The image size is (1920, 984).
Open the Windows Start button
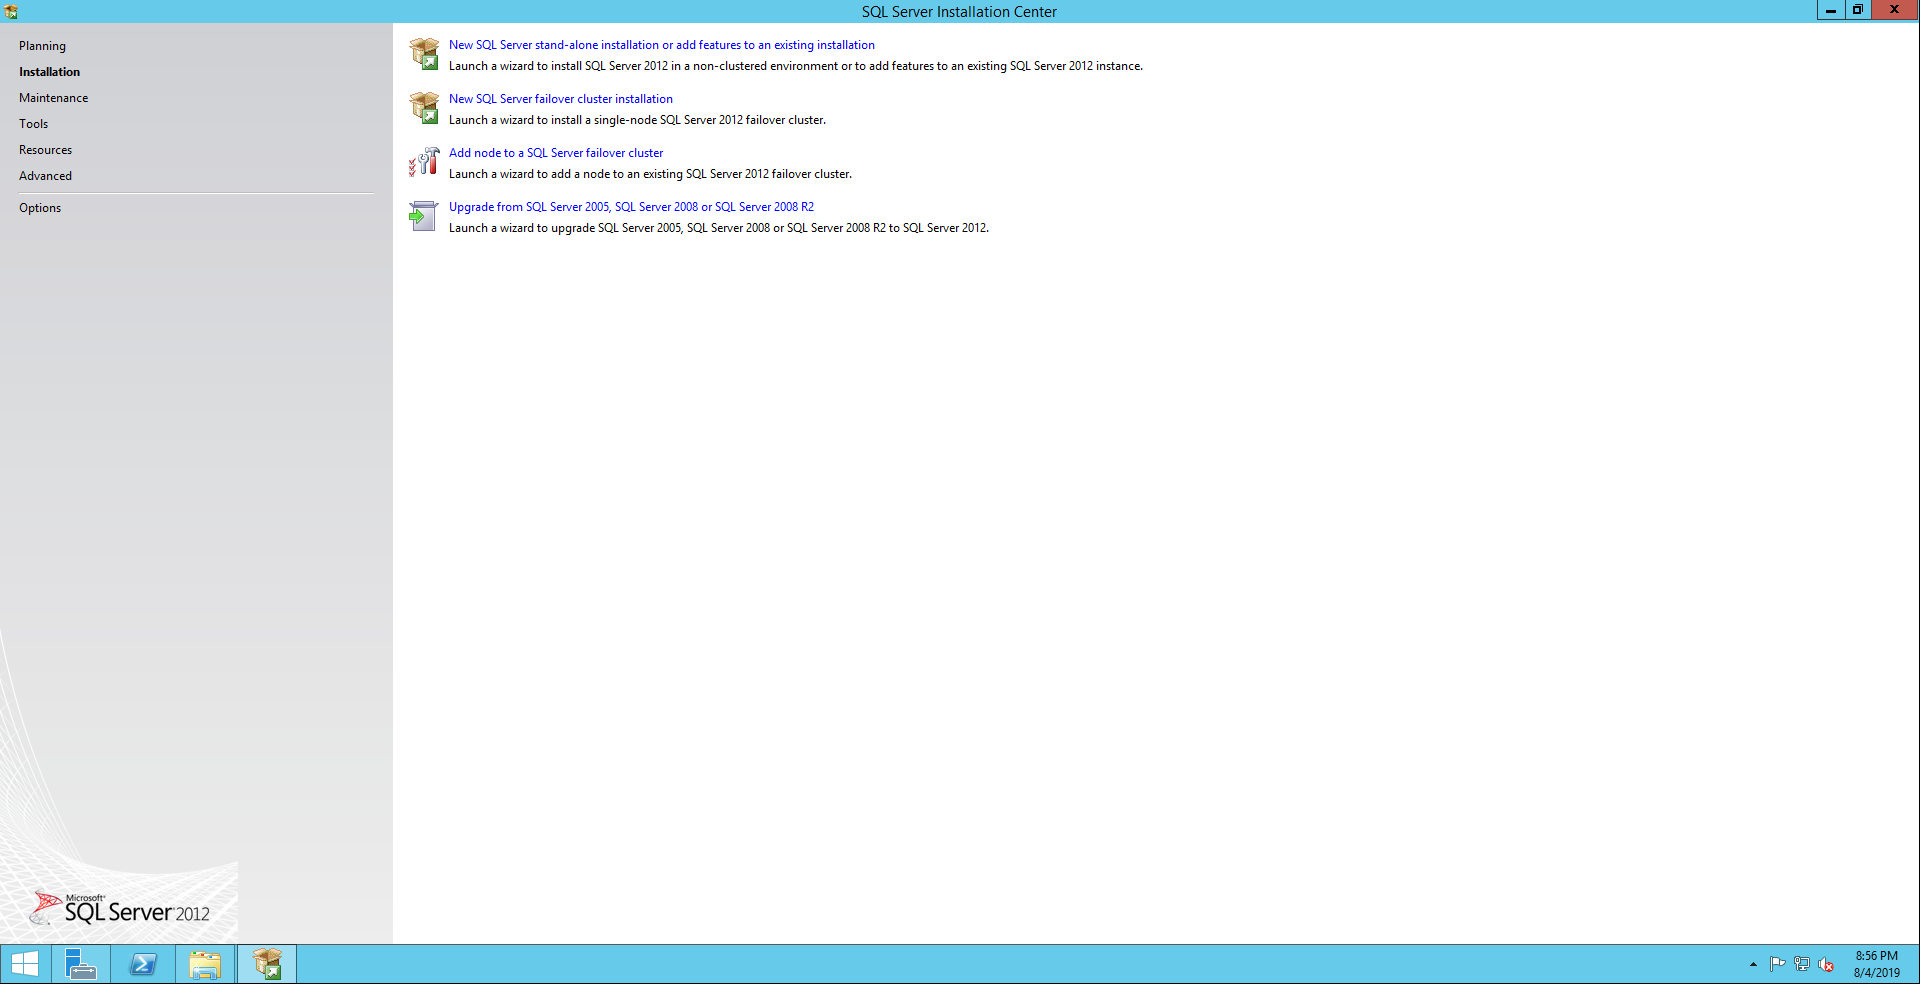pyautogui.click(x=24, y=964)
